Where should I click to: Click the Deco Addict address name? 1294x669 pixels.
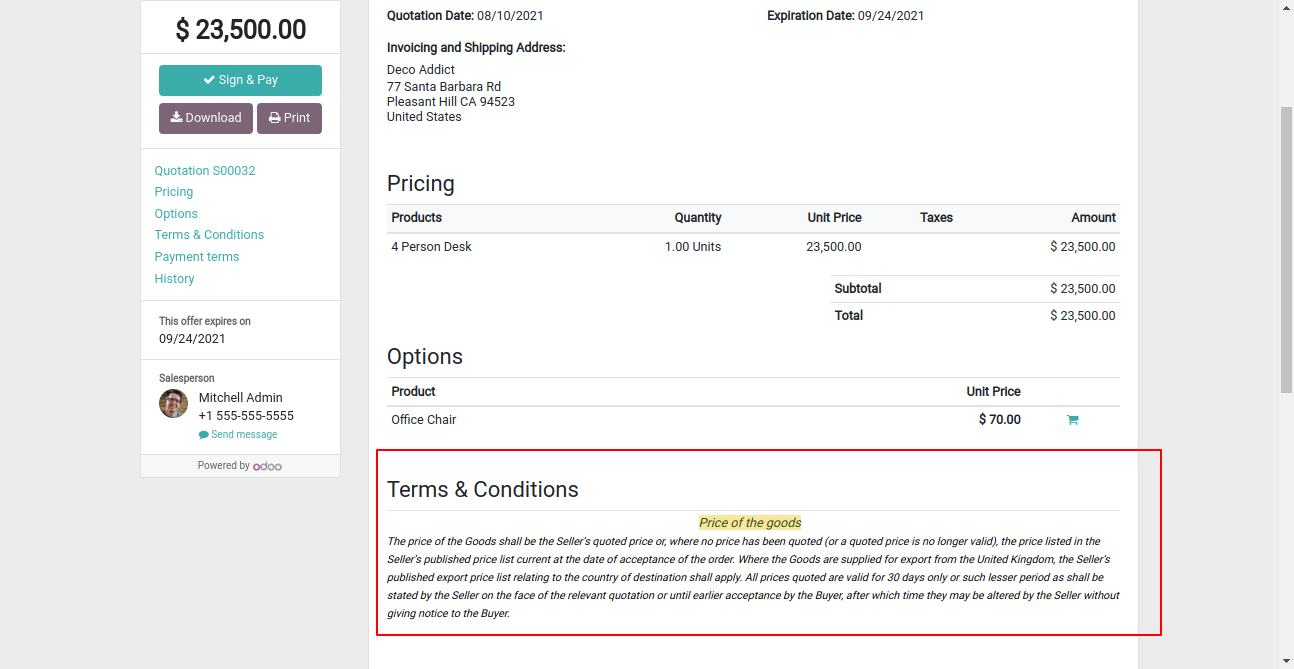(421, 70)
